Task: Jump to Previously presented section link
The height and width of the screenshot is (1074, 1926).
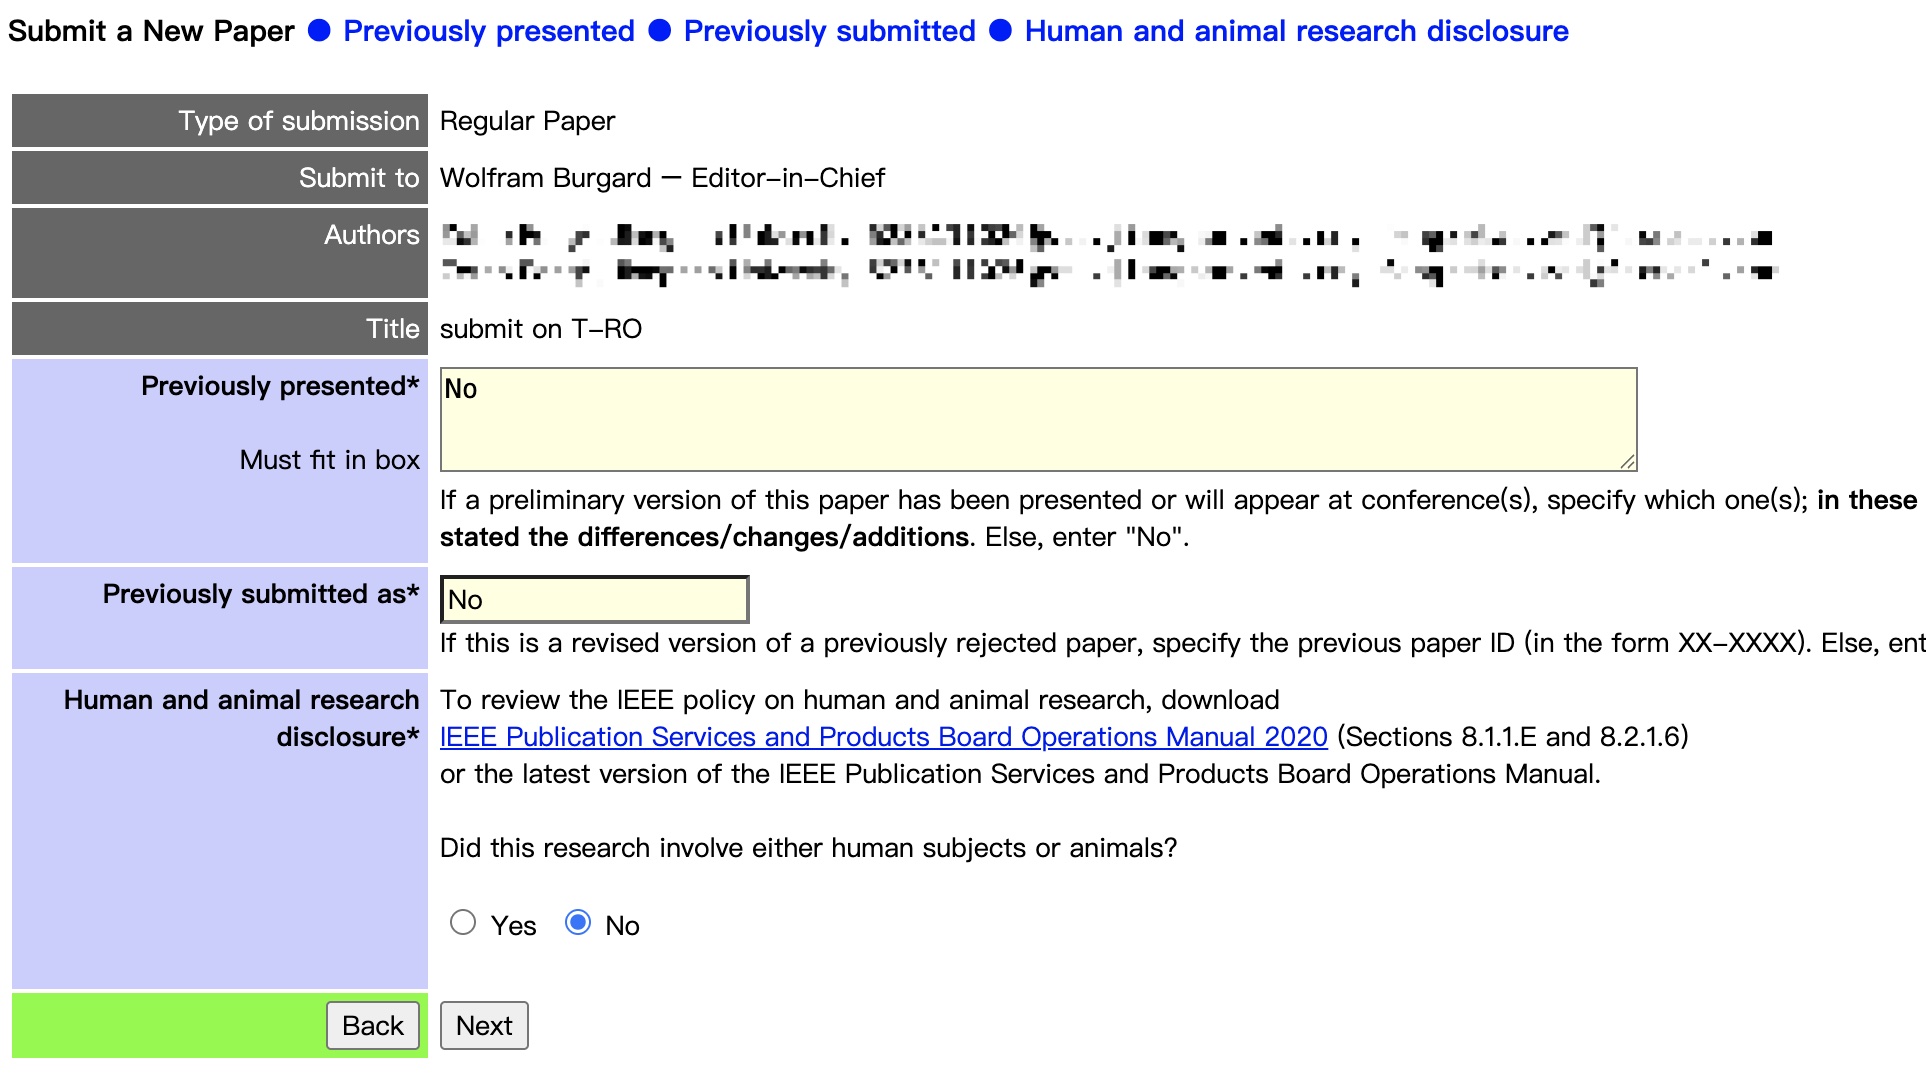Action: pyautogui.click(x=488, y=31)
